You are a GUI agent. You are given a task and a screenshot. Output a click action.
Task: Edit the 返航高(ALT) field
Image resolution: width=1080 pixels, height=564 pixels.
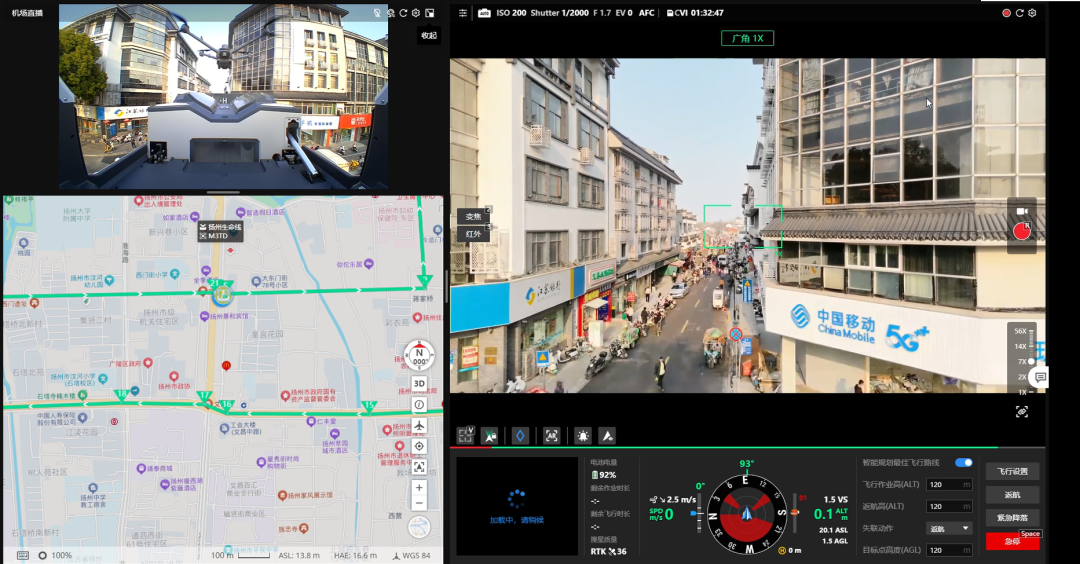(x=949, y=506)
